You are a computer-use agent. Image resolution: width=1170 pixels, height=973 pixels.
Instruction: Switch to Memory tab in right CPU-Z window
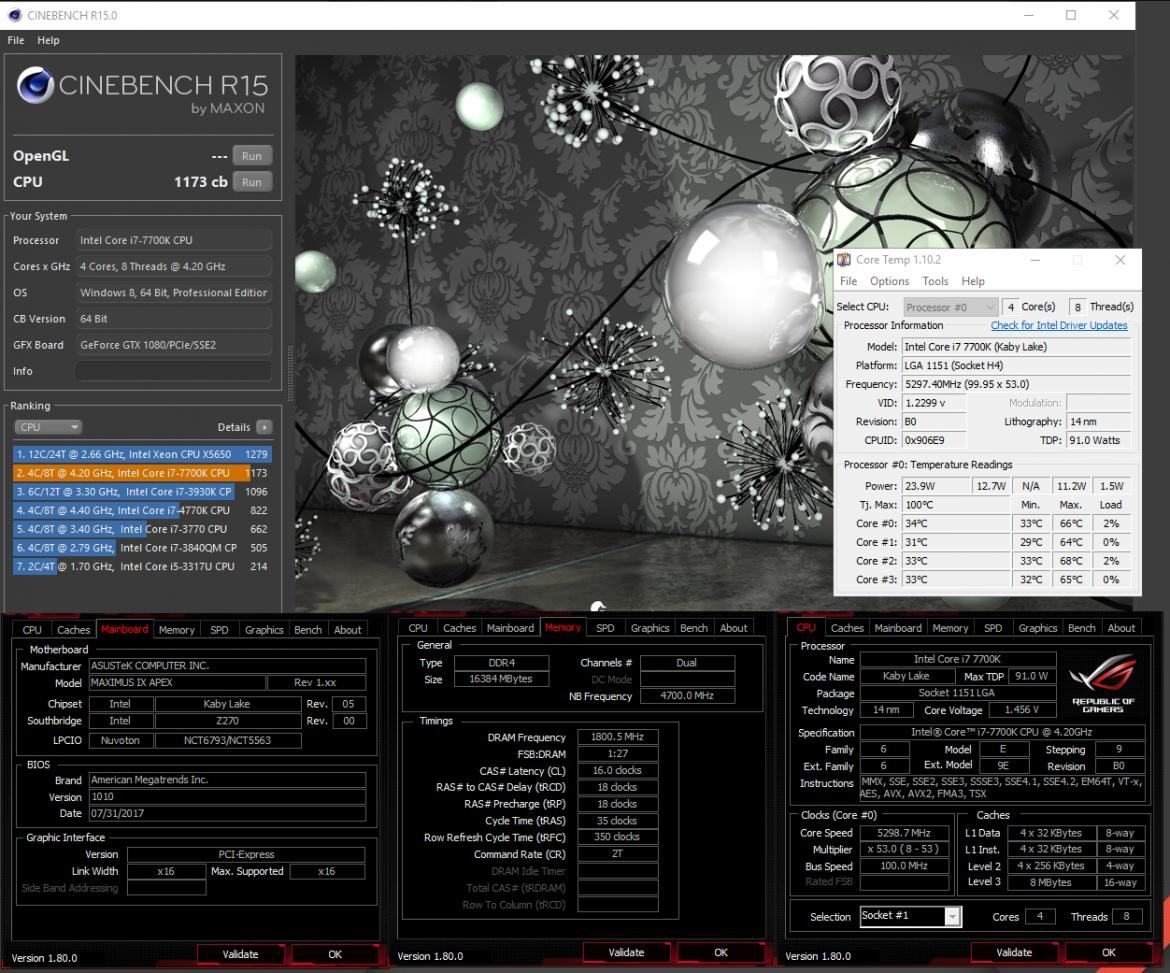coord(950,628)
